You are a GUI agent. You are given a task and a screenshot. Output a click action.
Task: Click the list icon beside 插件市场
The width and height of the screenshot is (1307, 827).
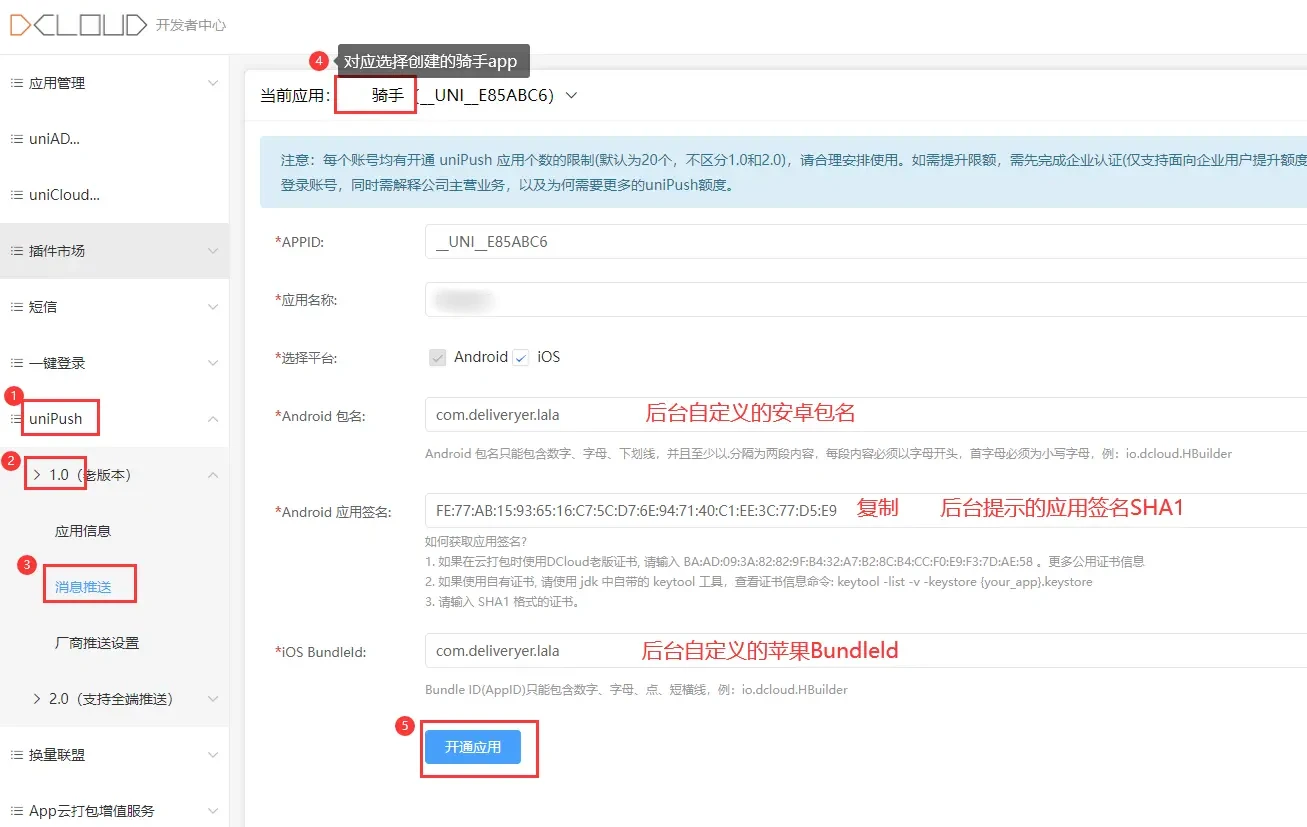pos(16,251)
